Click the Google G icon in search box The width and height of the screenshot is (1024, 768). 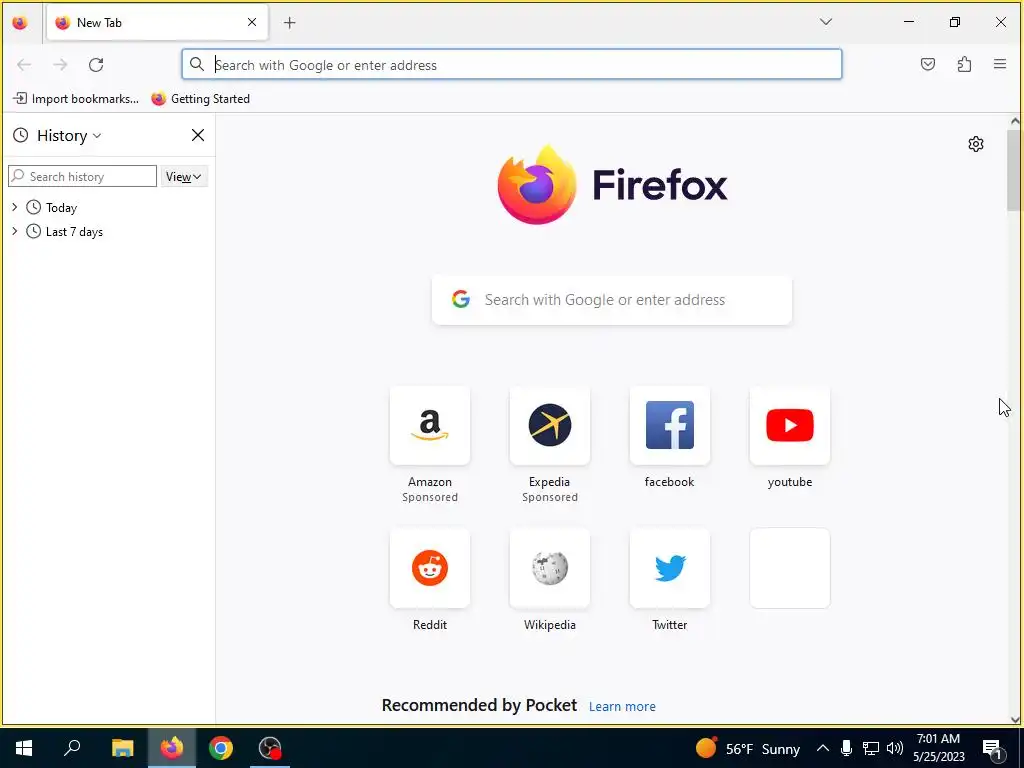(461, 299)
